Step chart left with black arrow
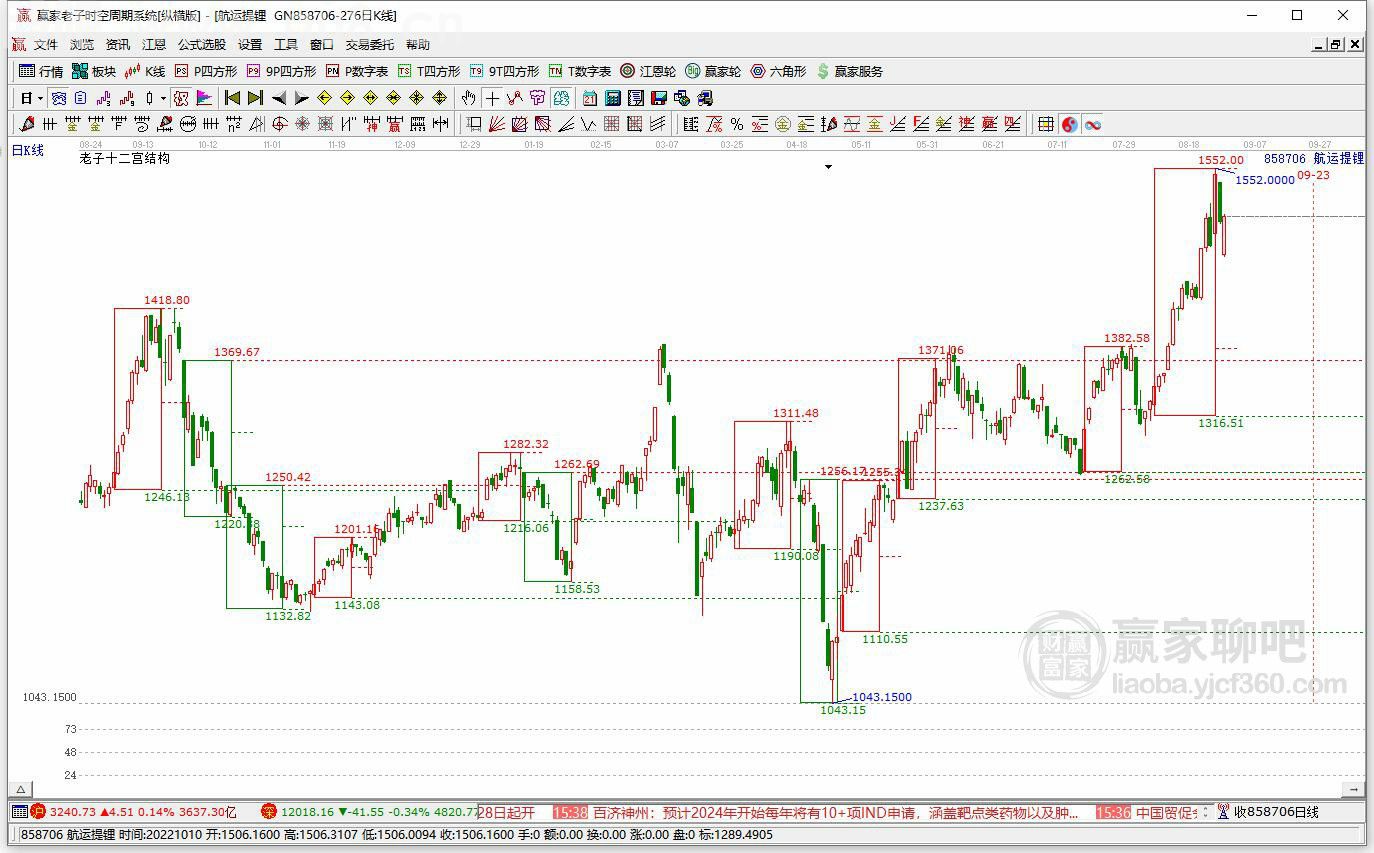 pyautogui.click(x=279, y=98)
